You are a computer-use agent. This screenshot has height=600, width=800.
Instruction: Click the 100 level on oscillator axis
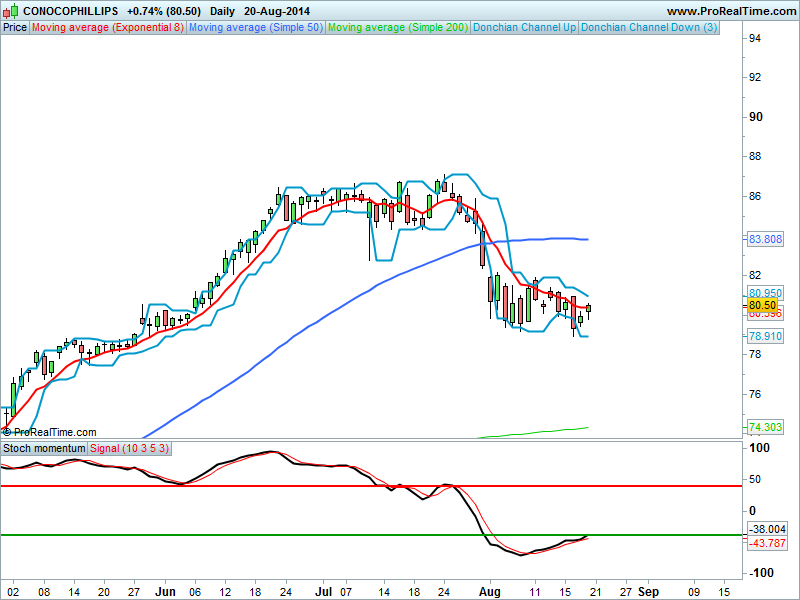[x=759, y=448]
